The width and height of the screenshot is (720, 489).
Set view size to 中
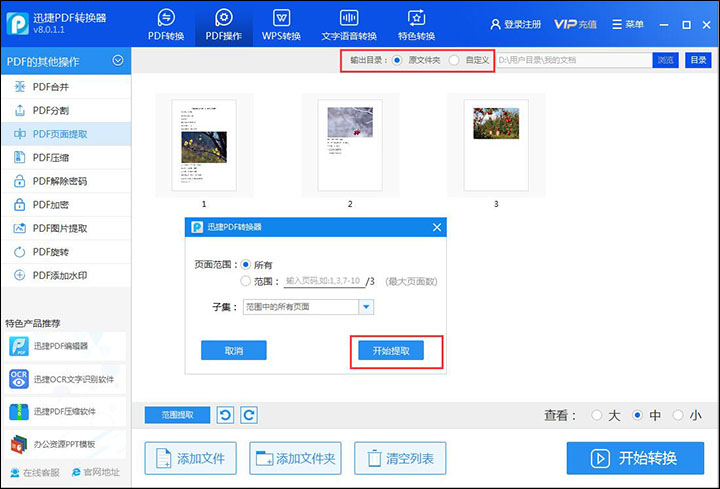tap(637, 415)
